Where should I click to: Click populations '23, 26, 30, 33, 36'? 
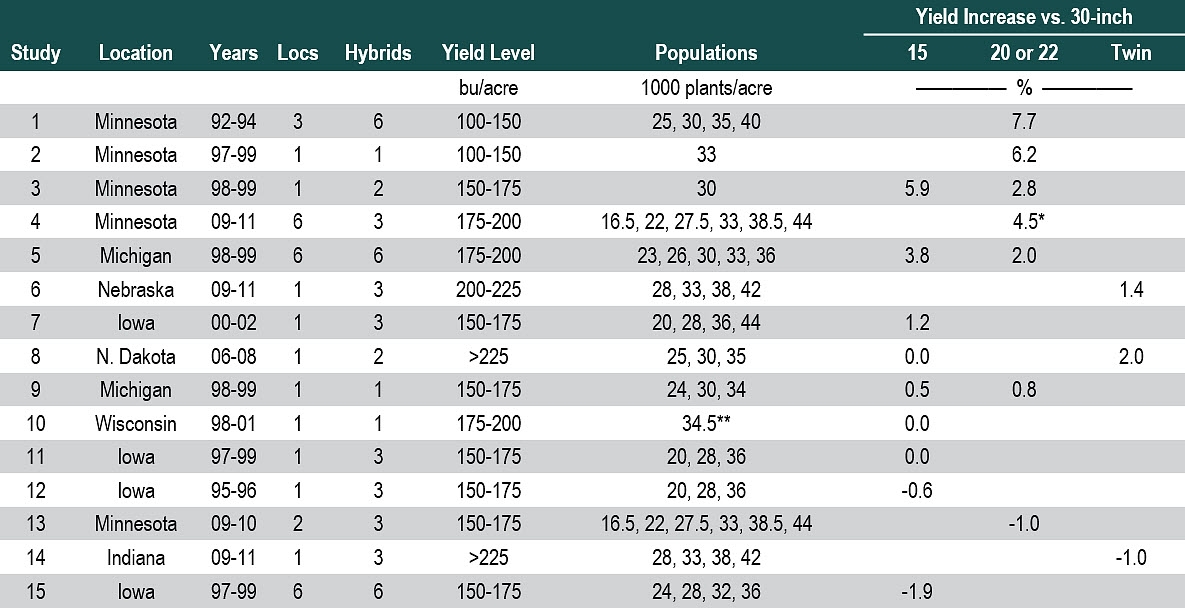(x=707, y=255)
